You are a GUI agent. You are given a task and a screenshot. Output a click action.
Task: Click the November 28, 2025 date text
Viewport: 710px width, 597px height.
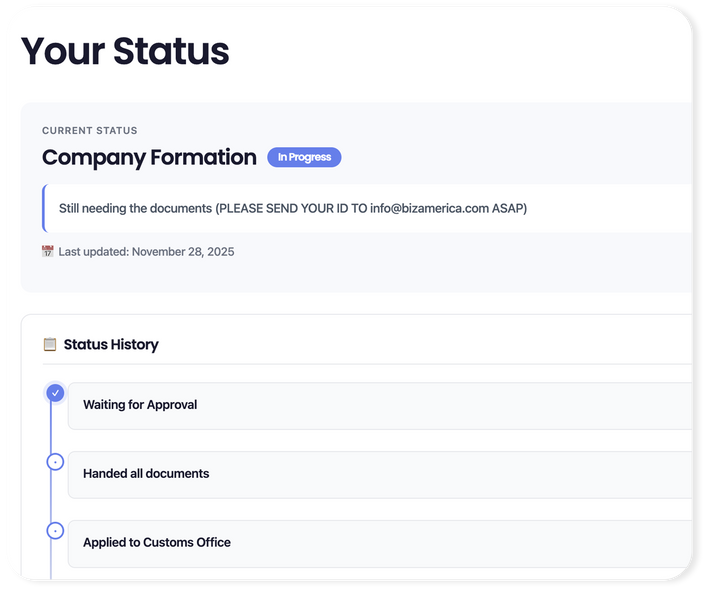183,252
